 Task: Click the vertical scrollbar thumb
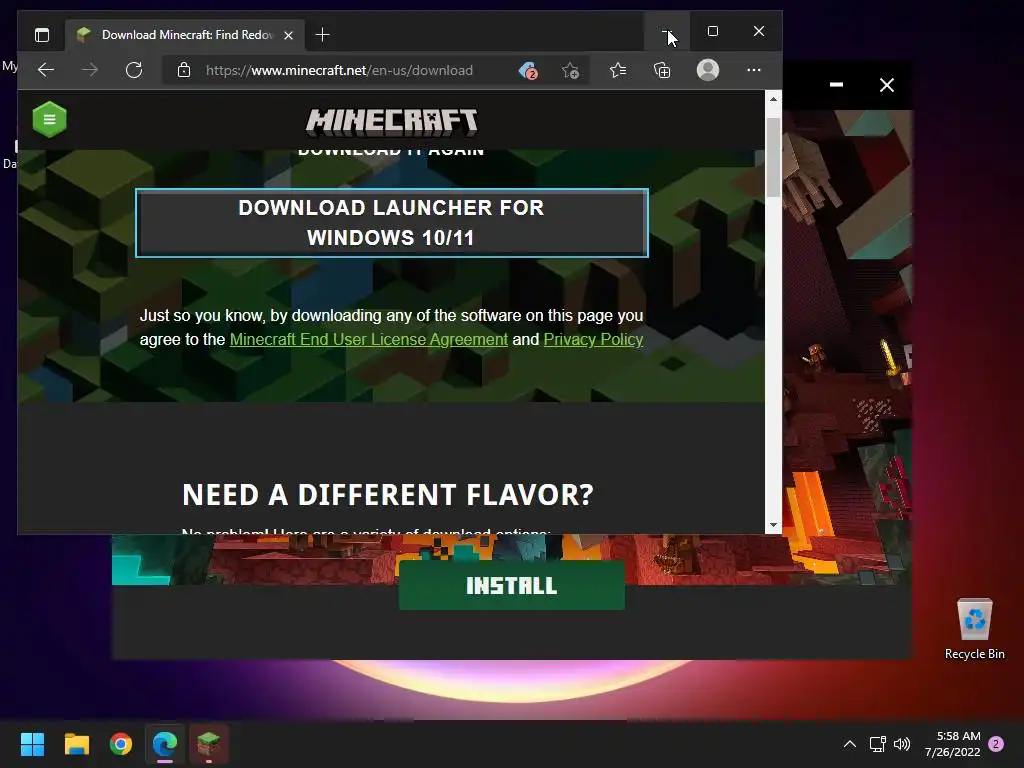pos(773,157)
